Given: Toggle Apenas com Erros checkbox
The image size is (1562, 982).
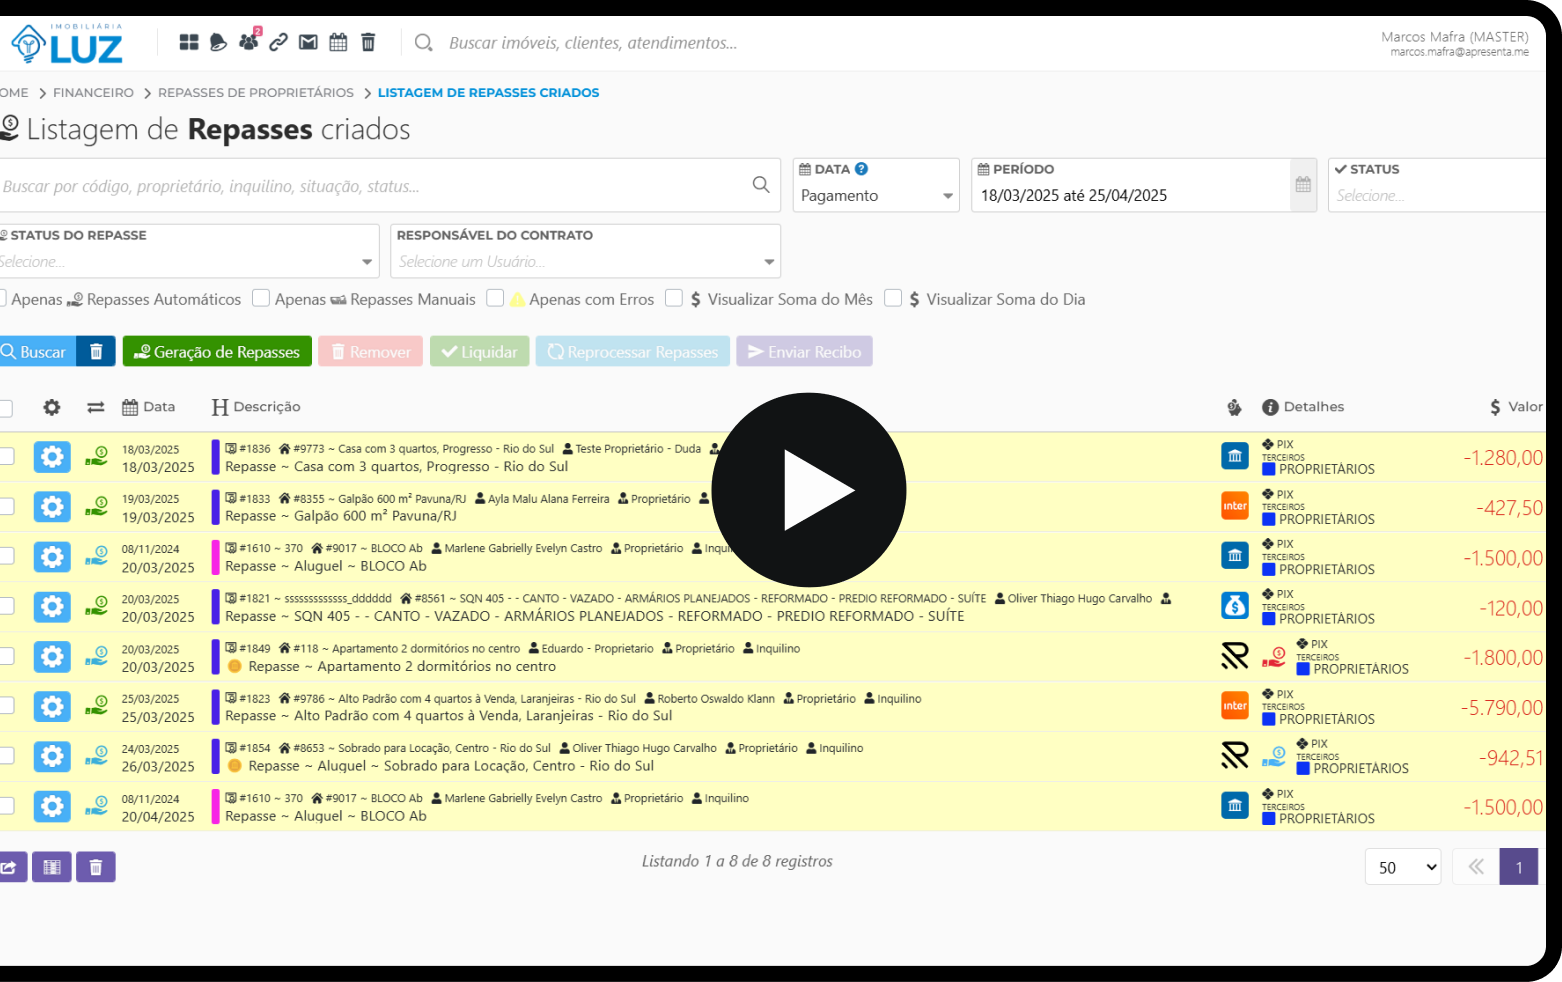Looking at the screenshot, I should pos(495,298).
